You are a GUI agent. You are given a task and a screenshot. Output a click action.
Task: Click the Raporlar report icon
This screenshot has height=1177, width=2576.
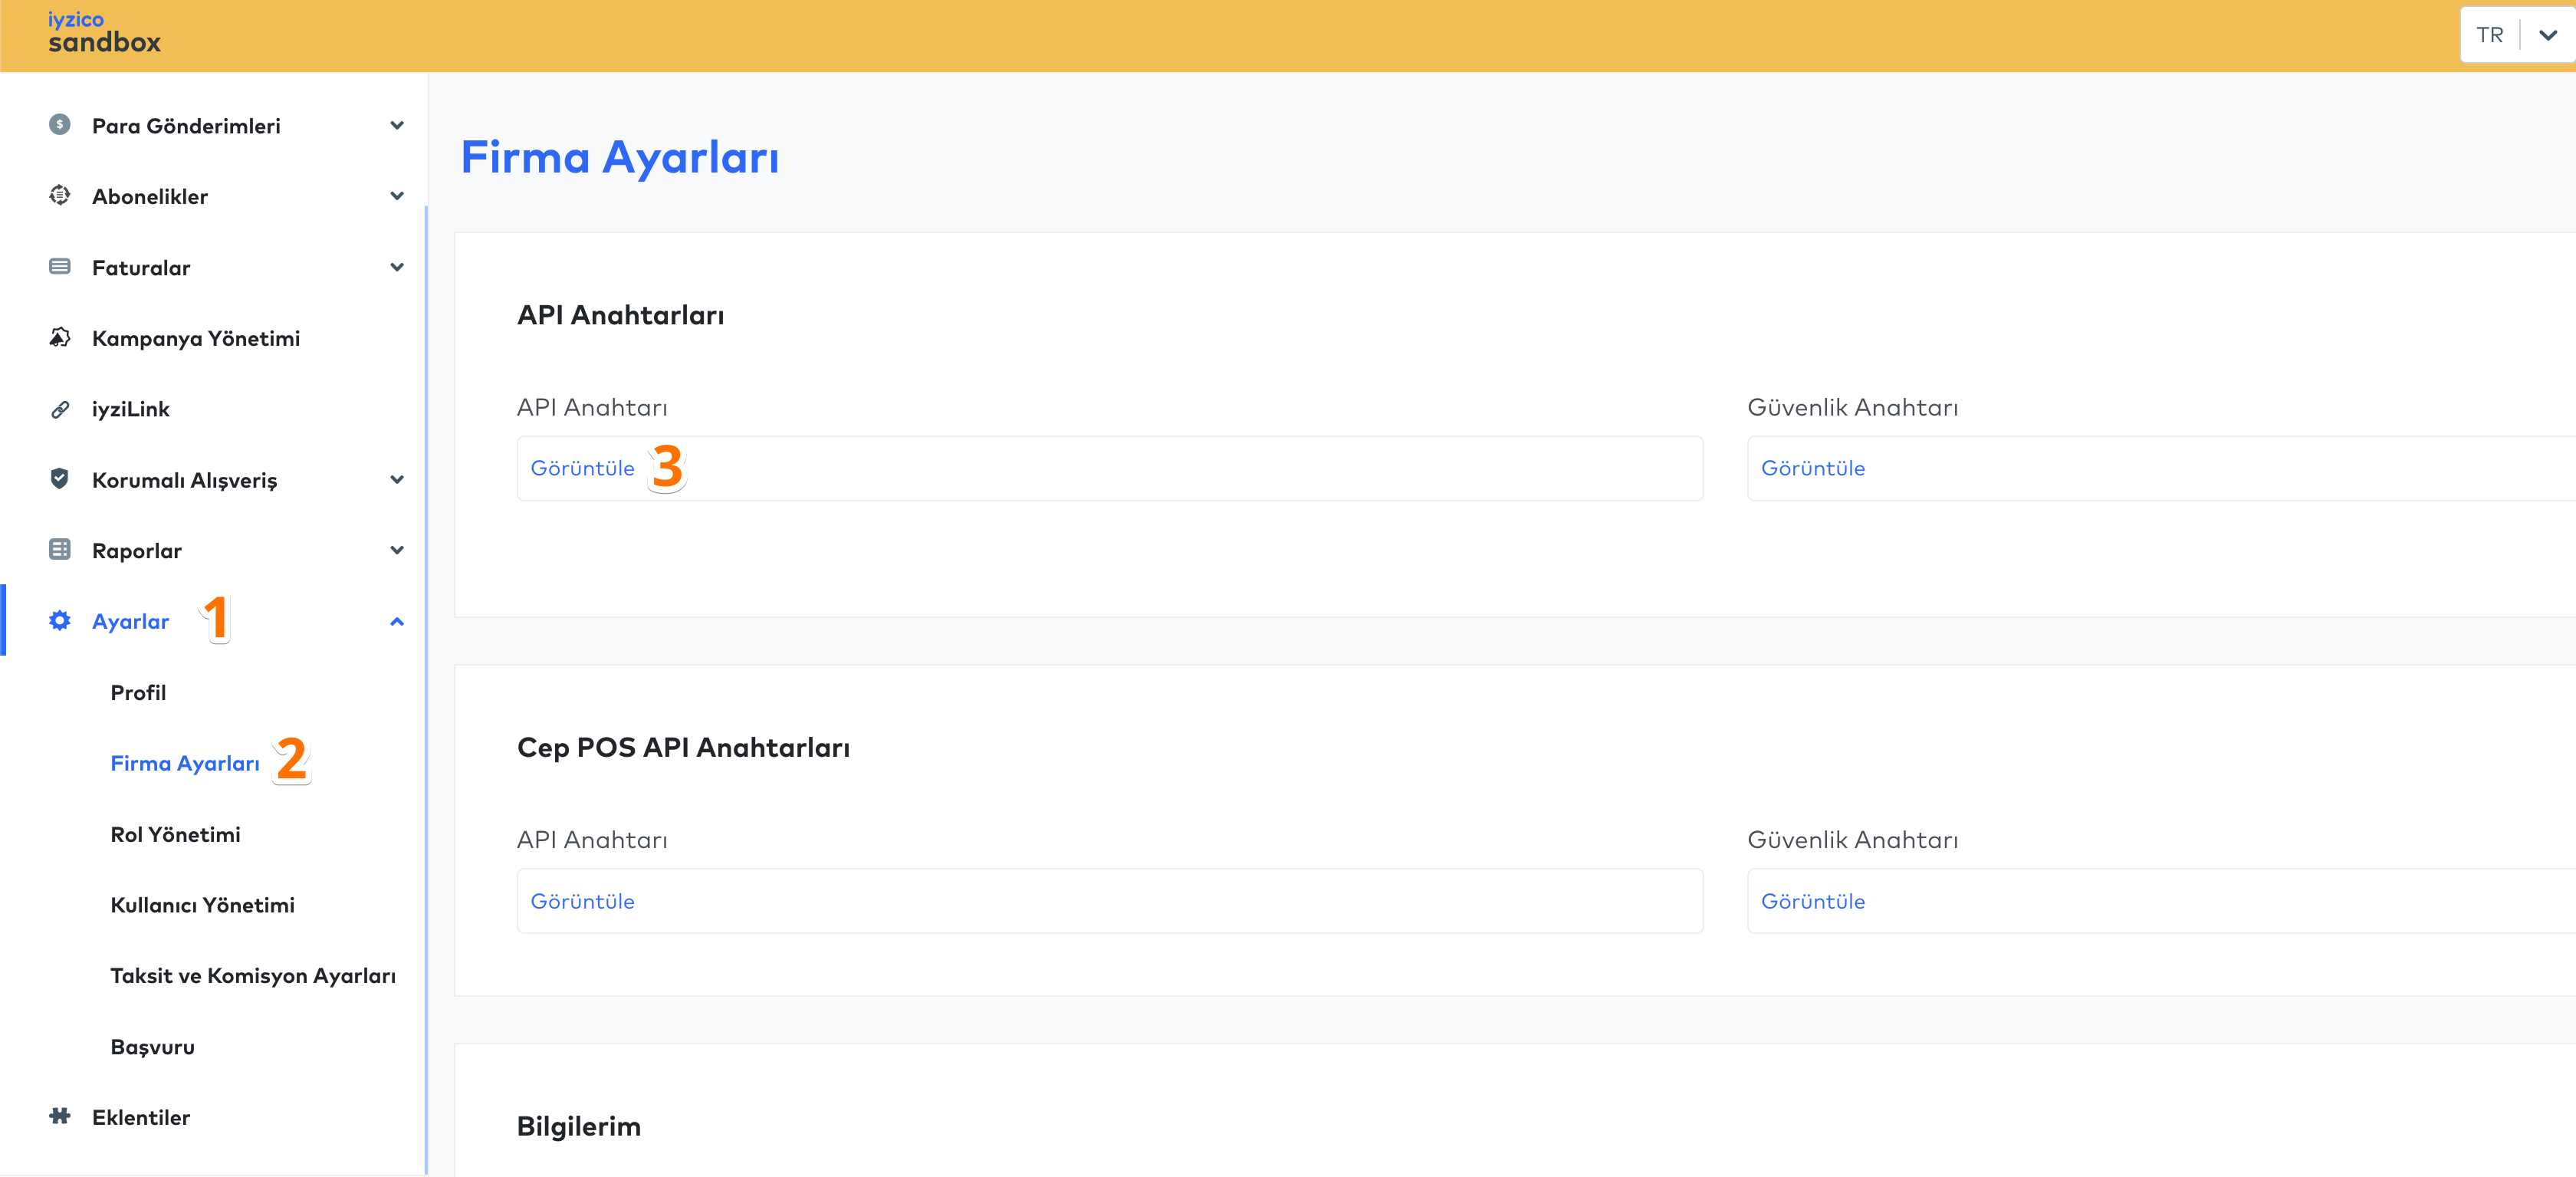[x=60, y=550]
